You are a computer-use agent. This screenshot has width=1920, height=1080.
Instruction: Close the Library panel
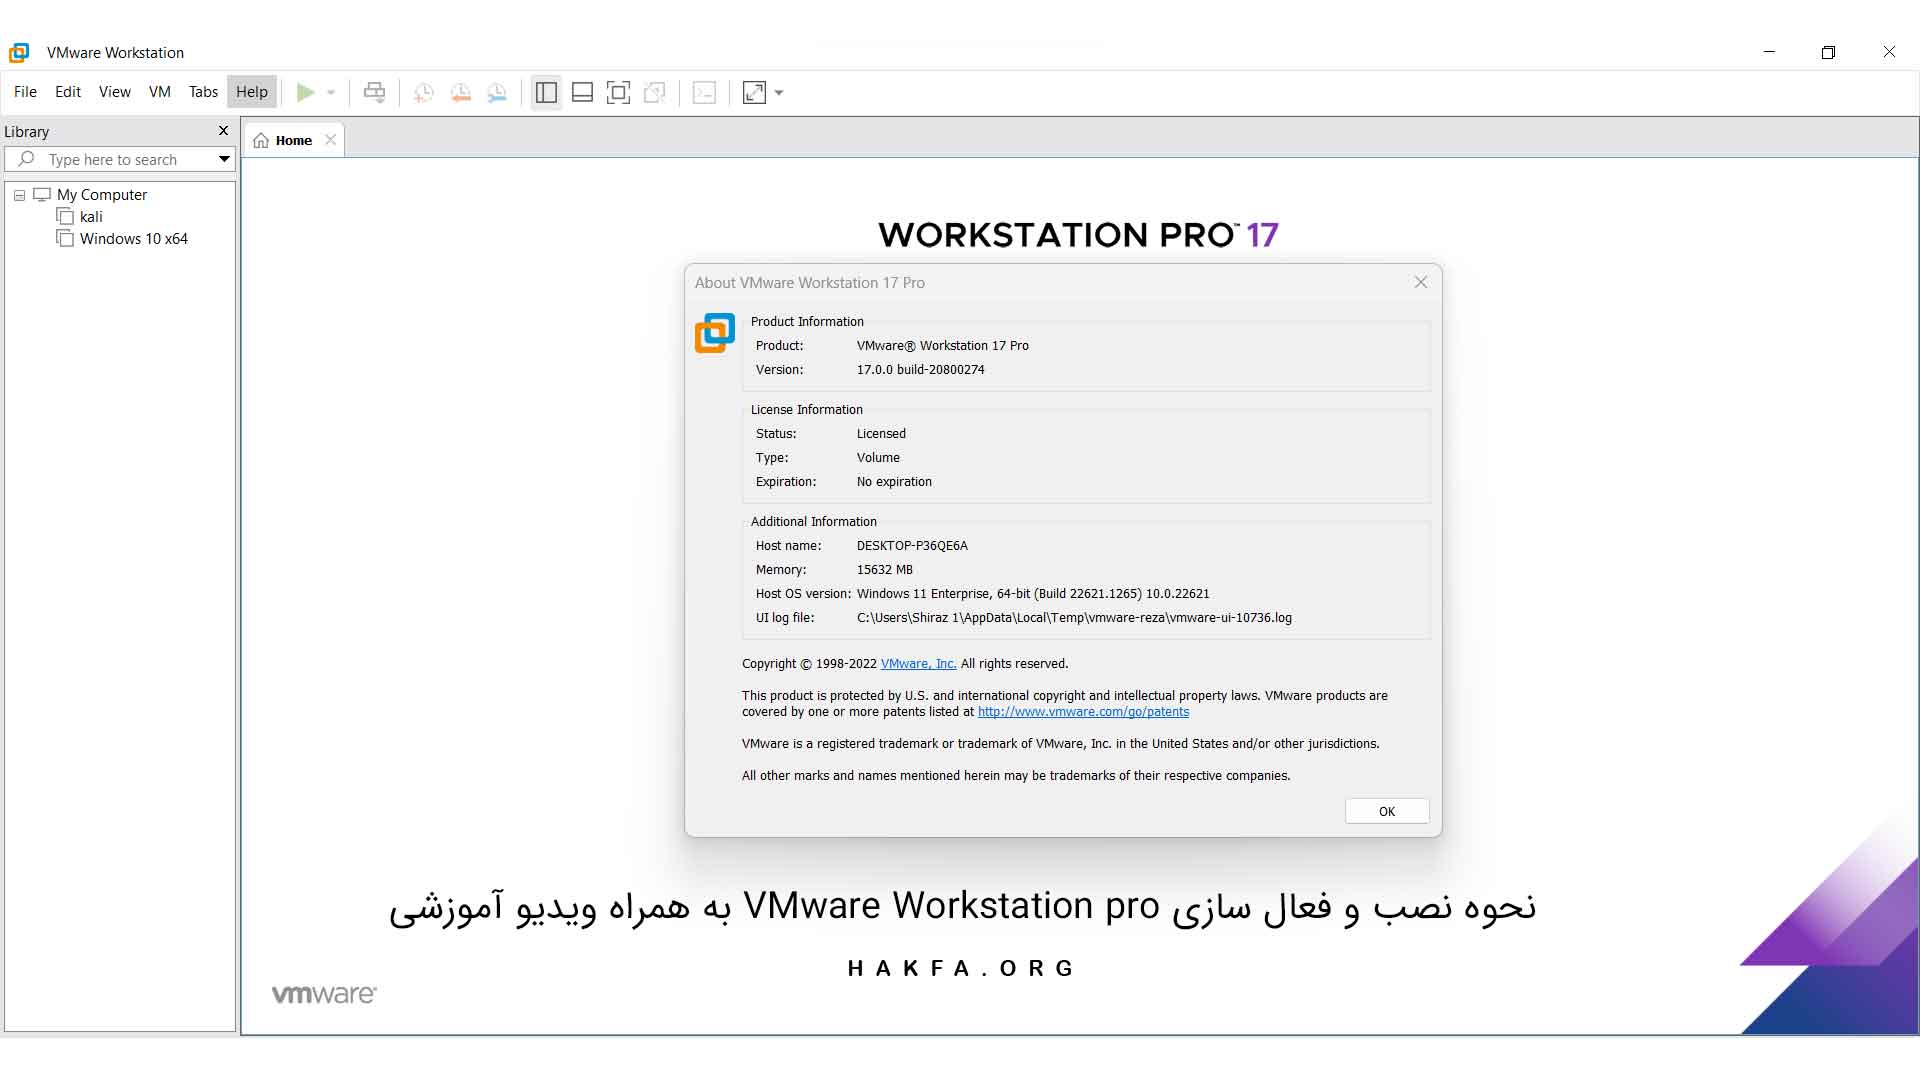(x=223, y=131)
